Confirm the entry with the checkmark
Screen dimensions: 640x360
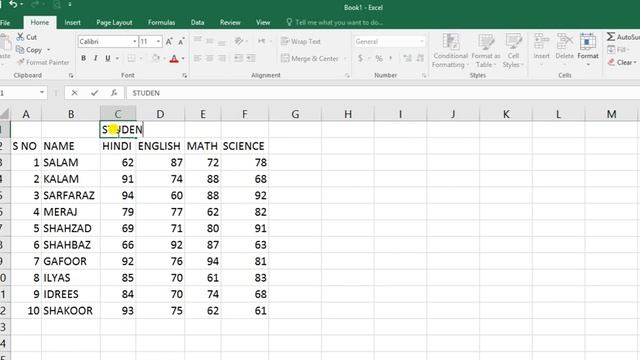(x=94, y=93)
